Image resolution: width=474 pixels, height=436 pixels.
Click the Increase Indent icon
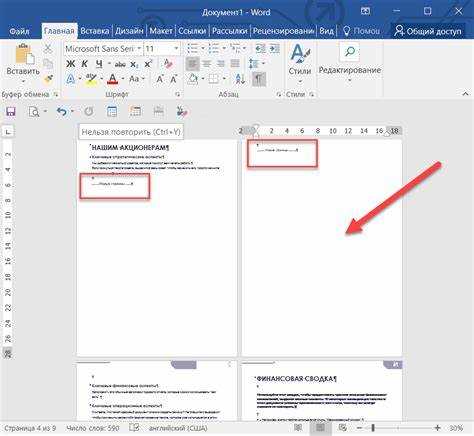point(274,49)
